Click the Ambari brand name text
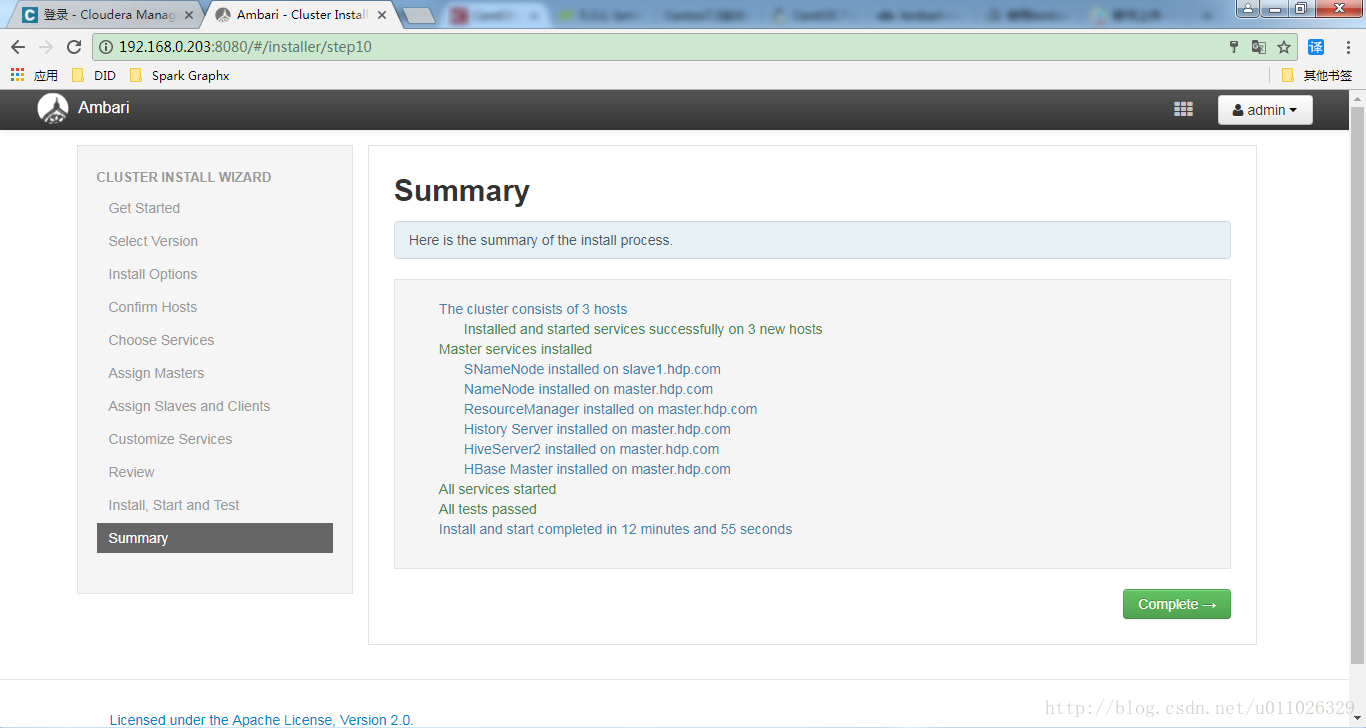 (104, 107)
